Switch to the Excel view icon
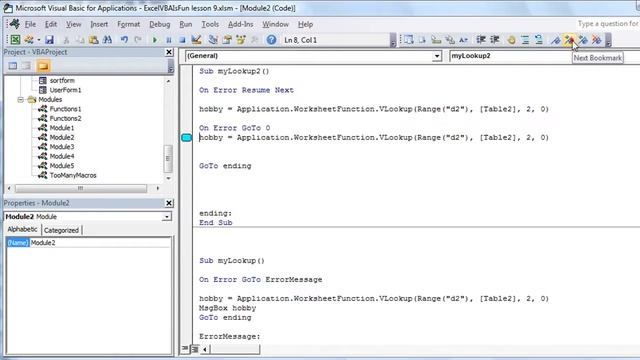This screenshot has width=640, height=360. tap(15, 40)
